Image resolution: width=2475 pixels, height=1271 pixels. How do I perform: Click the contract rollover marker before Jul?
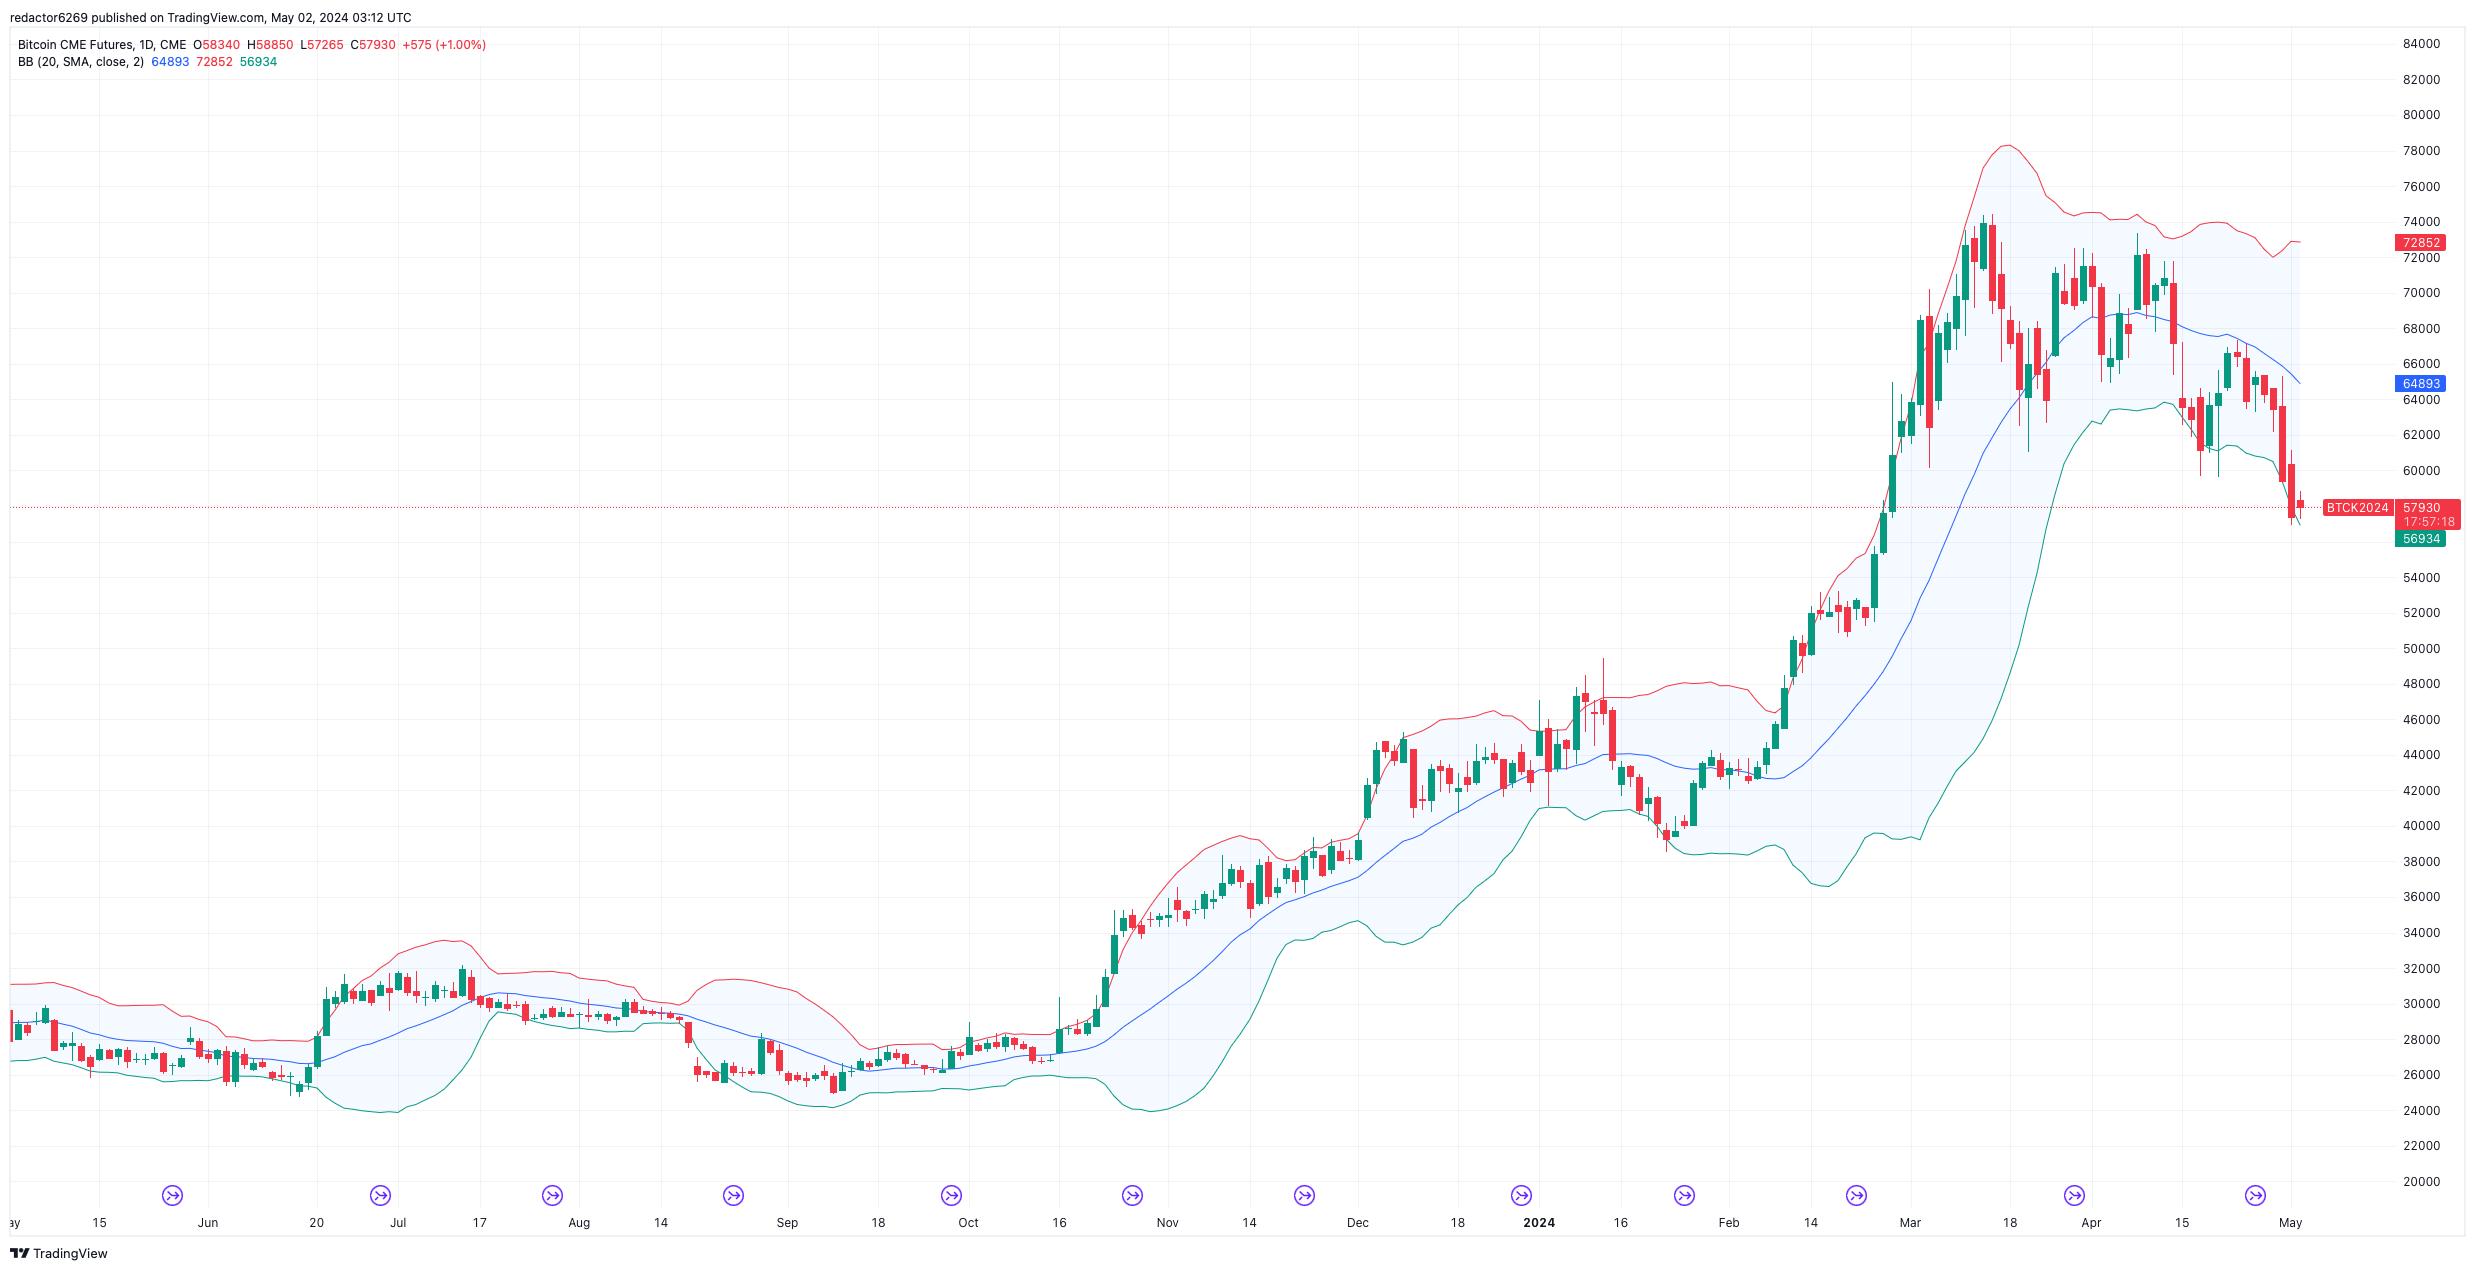[x=380, y=1195]
